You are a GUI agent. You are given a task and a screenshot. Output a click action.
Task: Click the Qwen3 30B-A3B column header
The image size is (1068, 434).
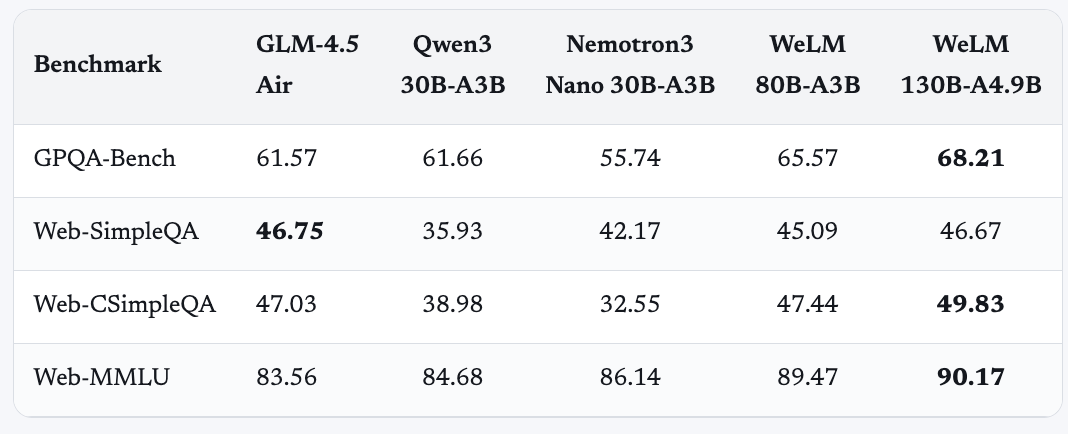coord(453,64)
